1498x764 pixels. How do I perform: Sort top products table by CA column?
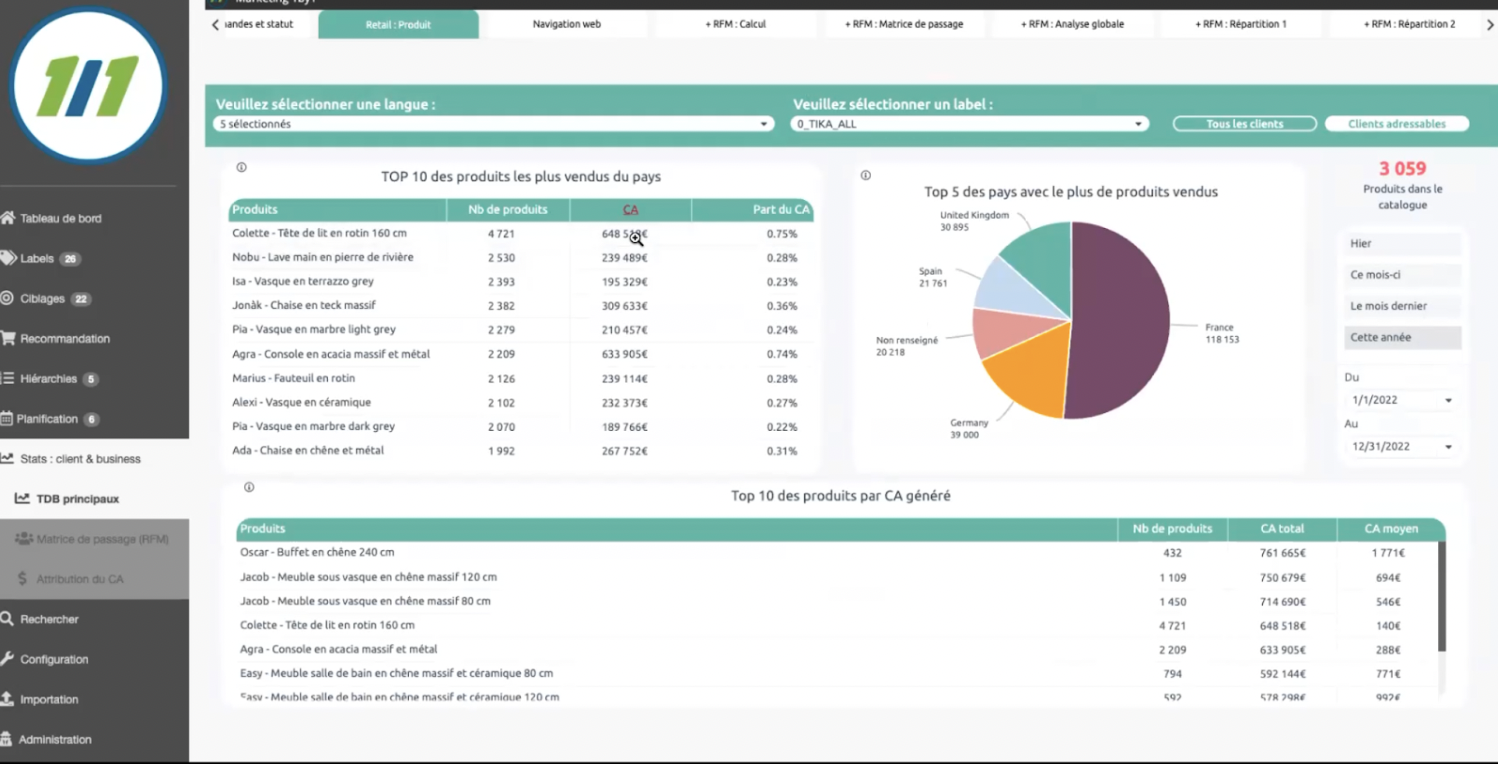click(x=630, y=210)
